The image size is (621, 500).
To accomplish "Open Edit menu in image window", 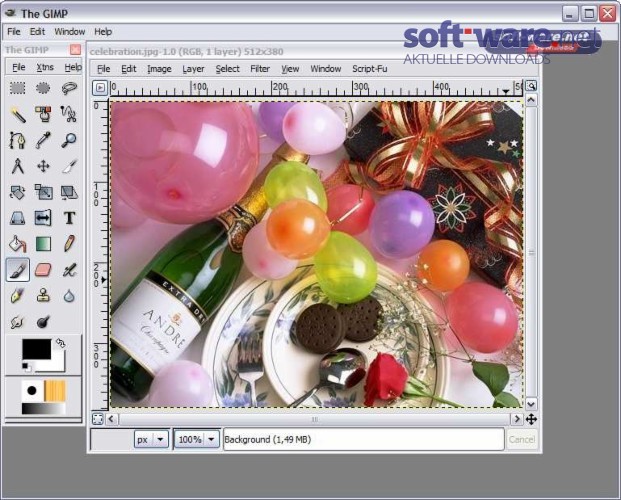I will coord(129,69).
